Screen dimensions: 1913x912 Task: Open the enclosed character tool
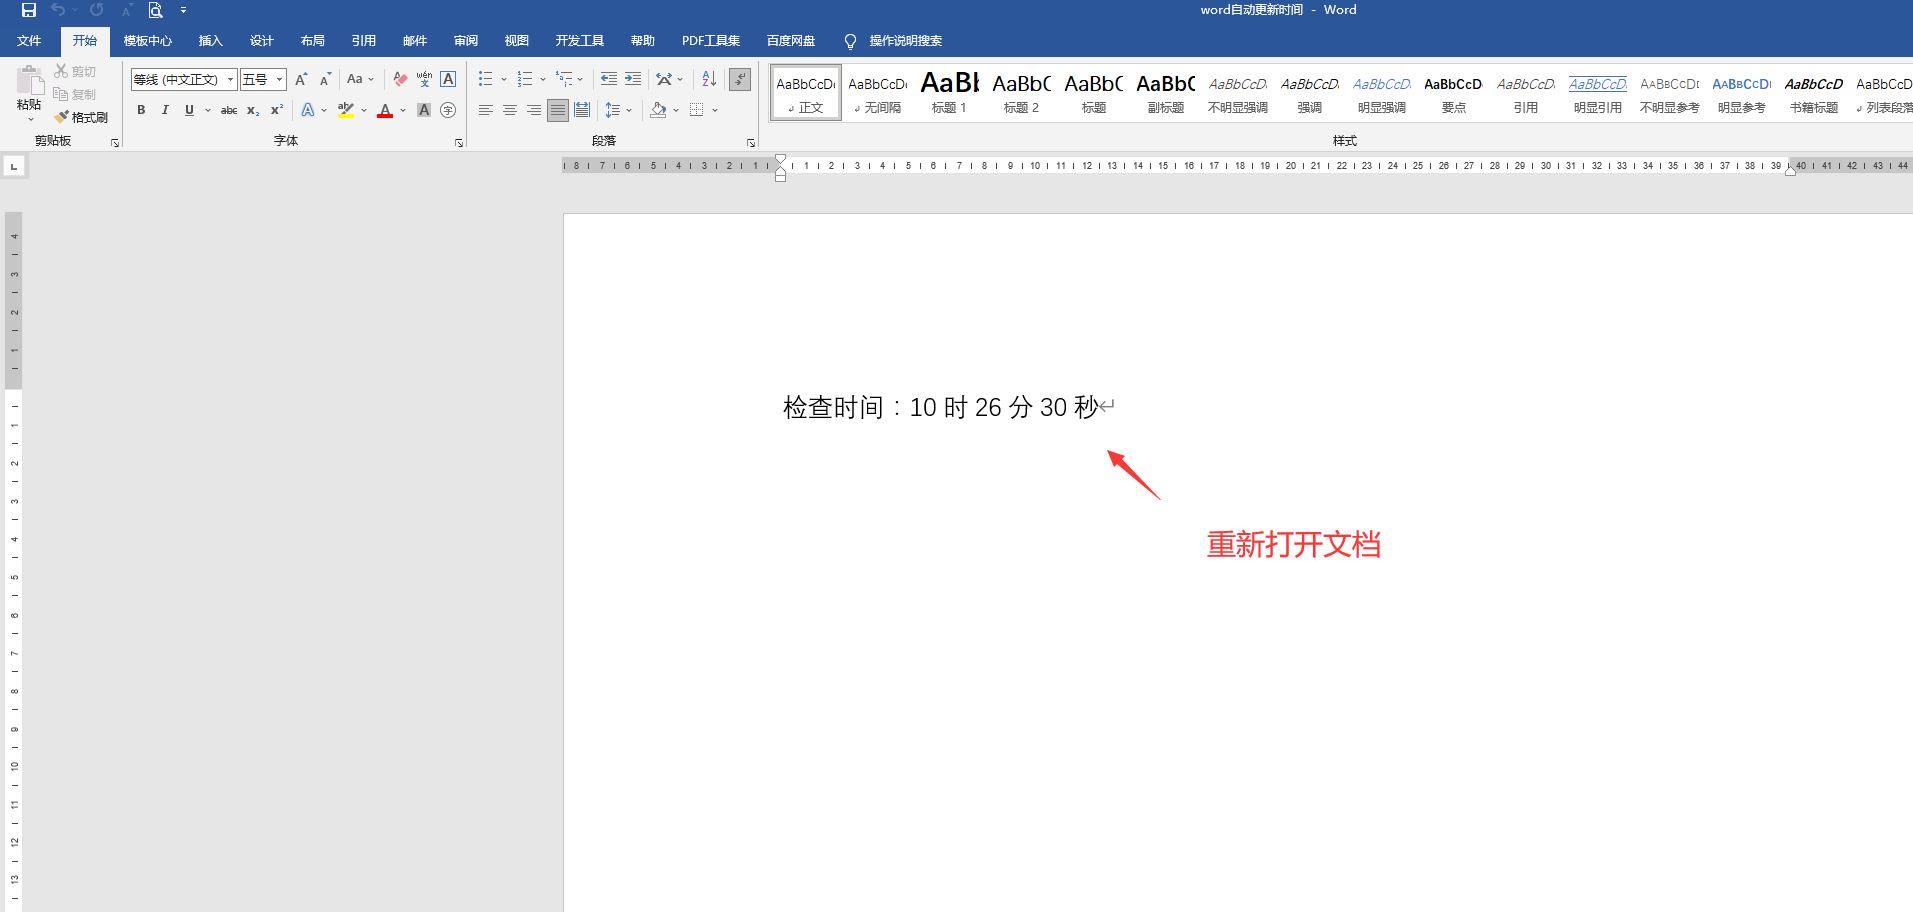click(x=448, y=110)
